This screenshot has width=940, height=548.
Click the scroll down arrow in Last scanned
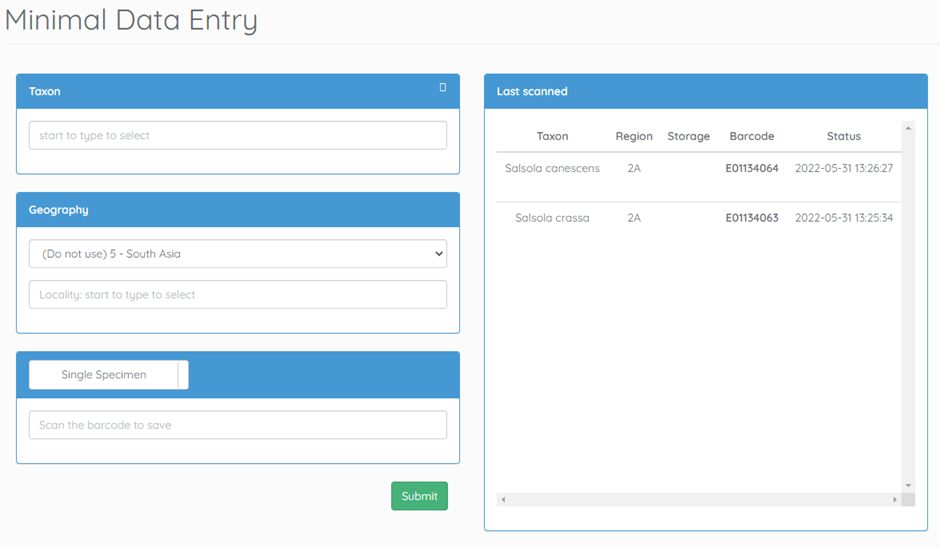tap(908, 486)
